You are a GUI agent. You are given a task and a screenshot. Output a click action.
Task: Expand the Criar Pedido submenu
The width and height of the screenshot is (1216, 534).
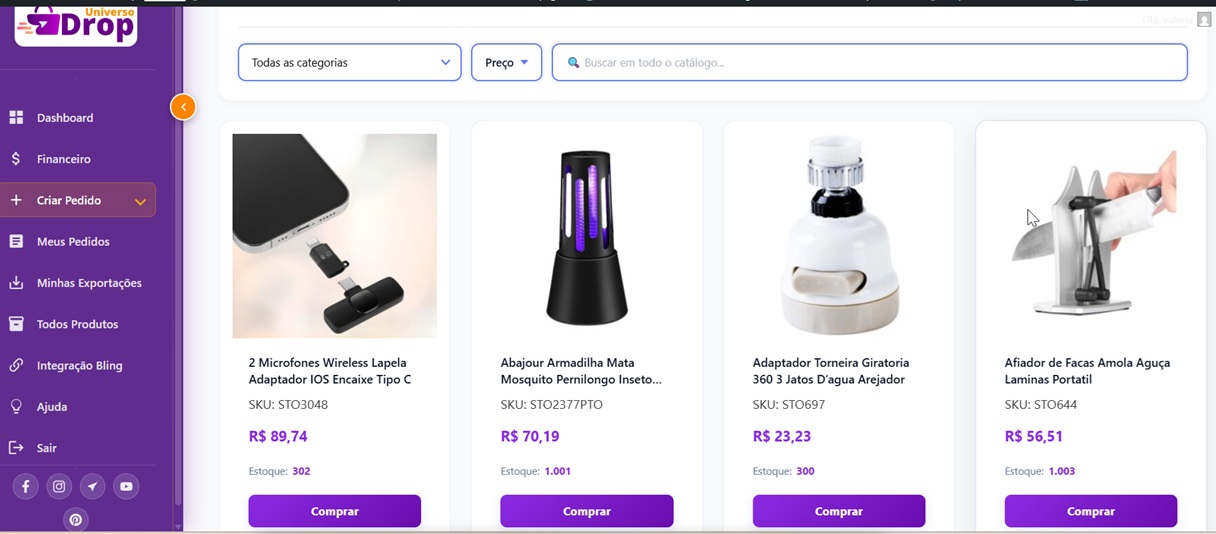tap(78, 200)
